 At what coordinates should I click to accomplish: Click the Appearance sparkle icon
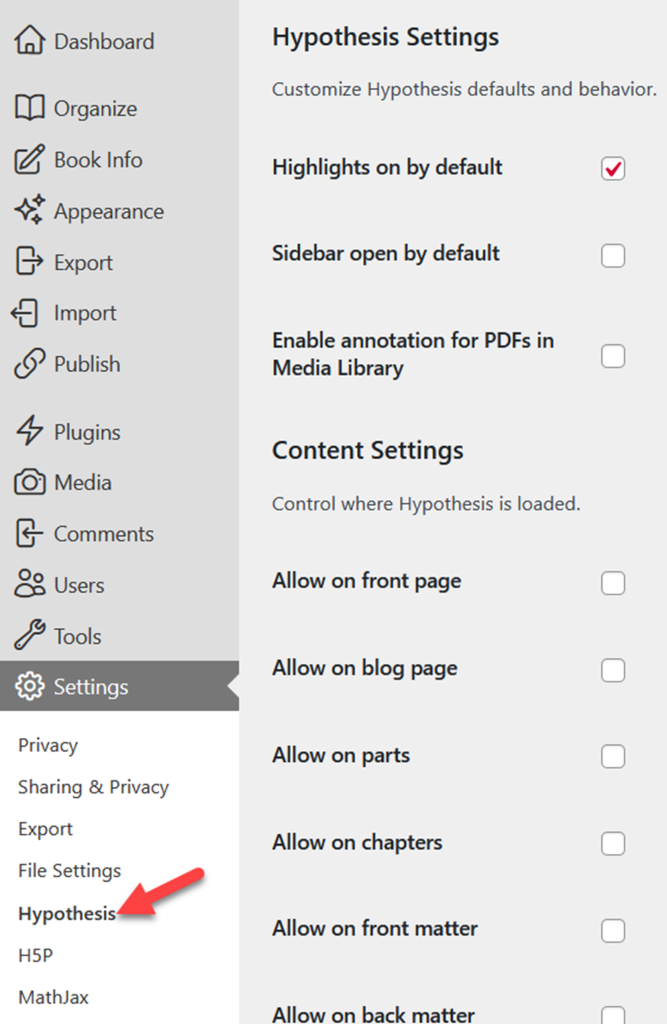pos(30,211)
